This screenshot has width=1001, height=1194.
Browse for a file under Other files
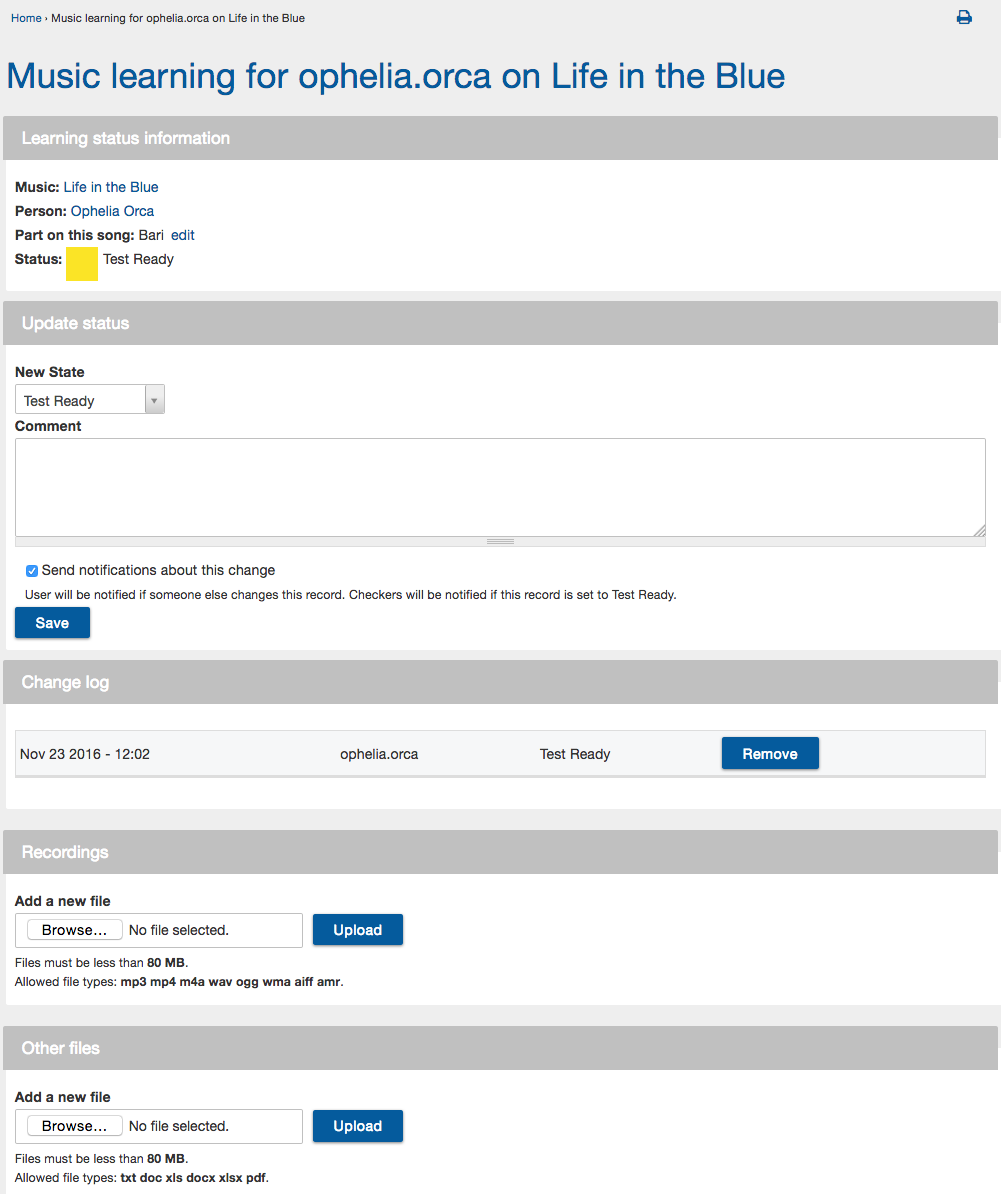coord(75,1125)
